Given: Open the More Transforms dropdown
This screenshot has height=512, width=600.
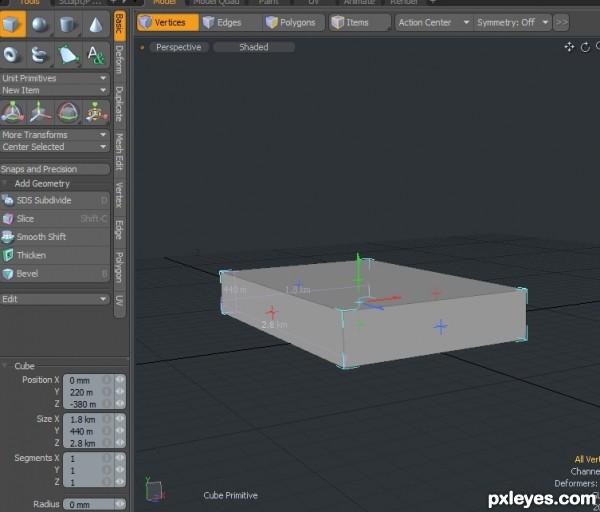Looking at the screenshot, I should click(55, 135).
